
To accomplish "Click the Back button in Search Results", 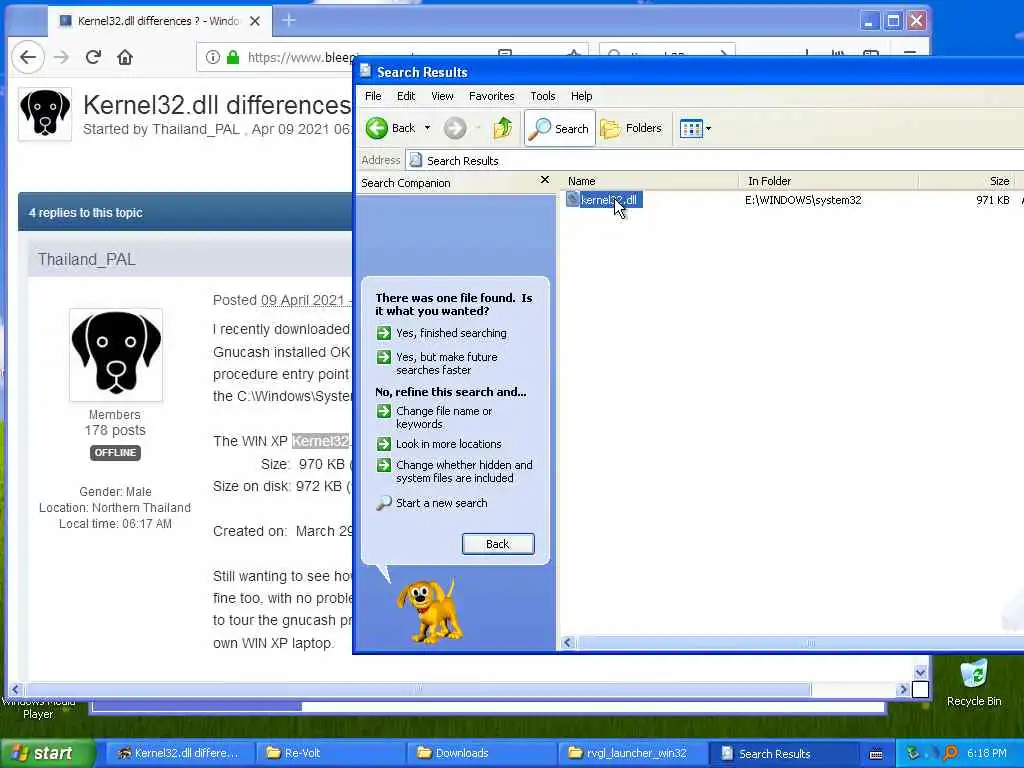I will pos(391,128).
